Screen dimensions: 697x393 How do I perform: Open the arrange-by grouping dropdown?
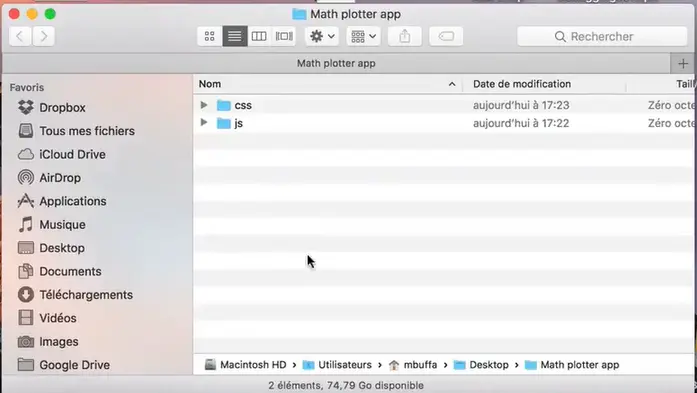pos(364,36)
